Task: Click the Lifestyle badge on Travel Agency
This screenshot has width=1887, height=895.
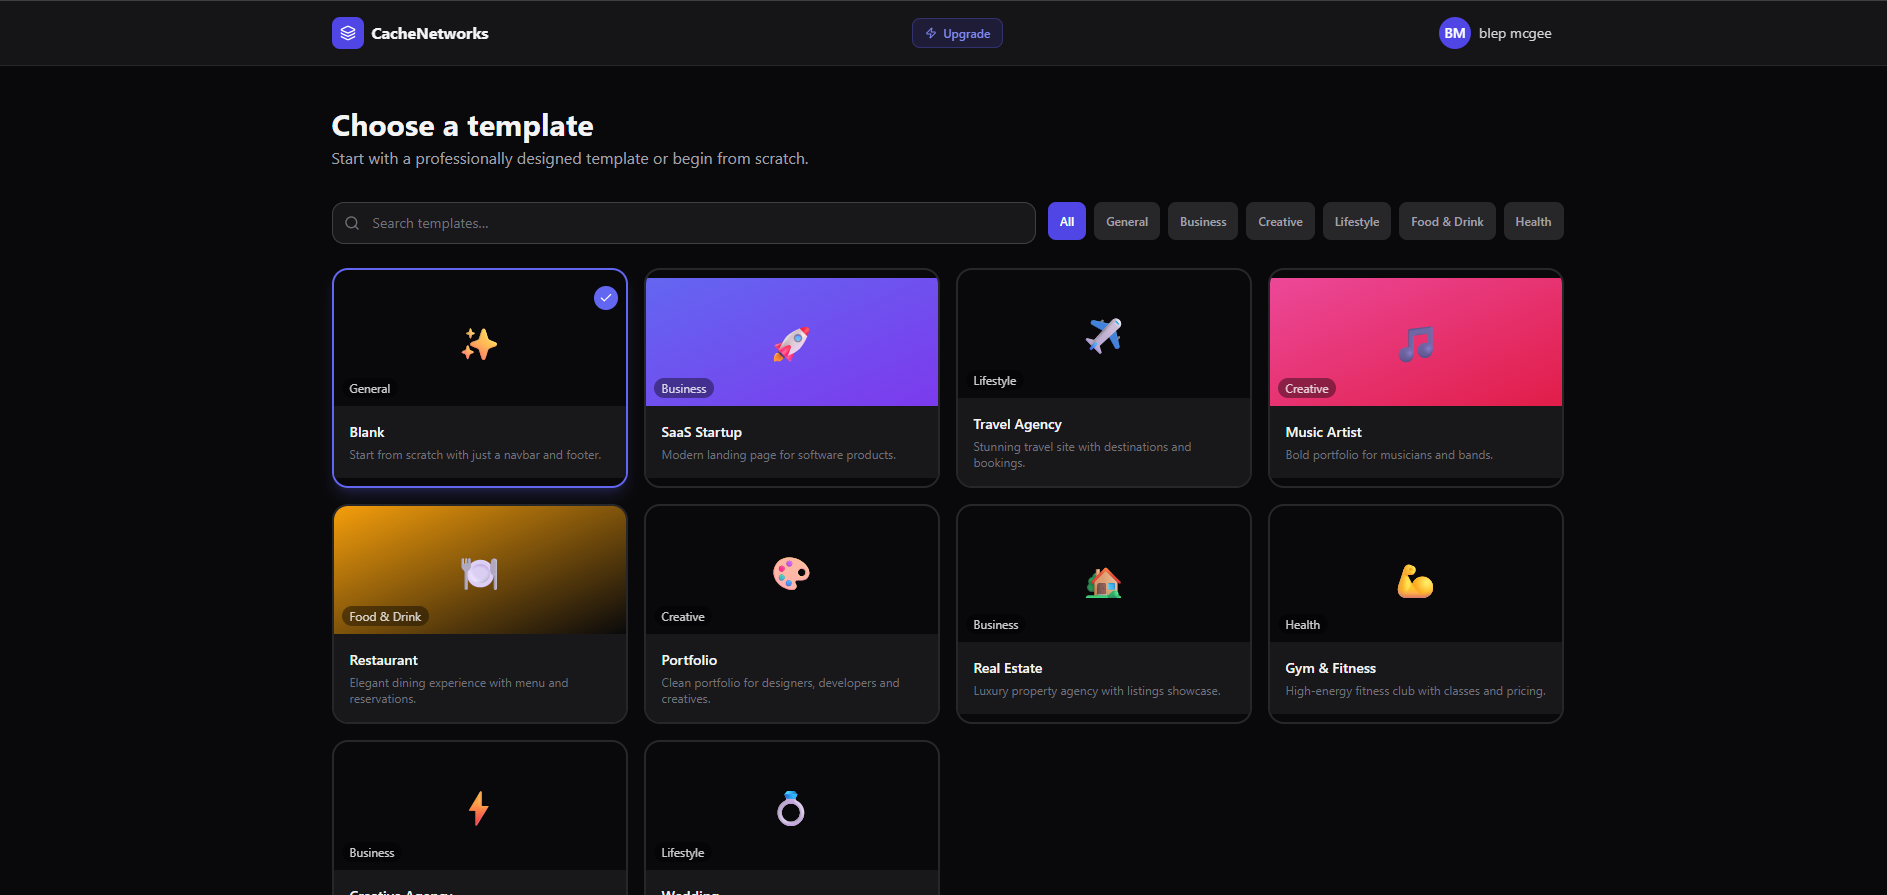Action: tap(994, 381)
